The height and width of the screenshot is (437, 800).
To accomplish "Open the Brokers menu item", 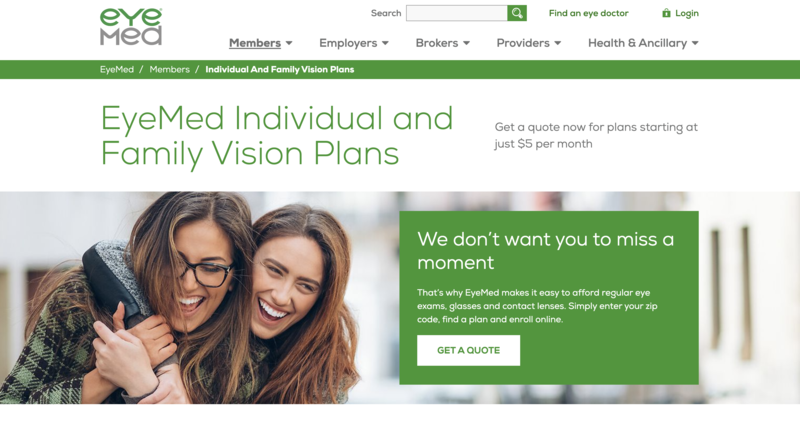I will click(x=437, y=43).
